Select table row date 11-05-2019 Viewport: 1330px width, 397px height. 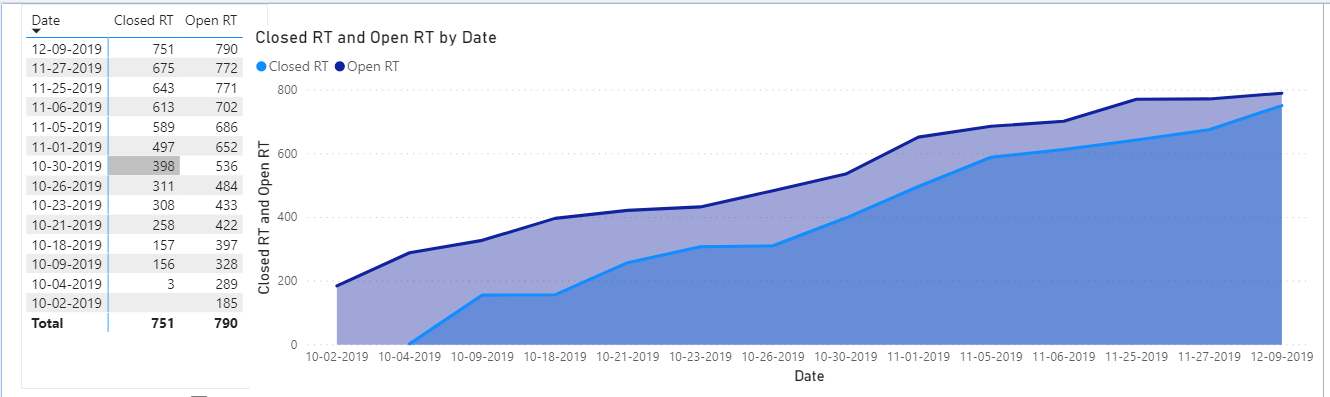(67, 127)
